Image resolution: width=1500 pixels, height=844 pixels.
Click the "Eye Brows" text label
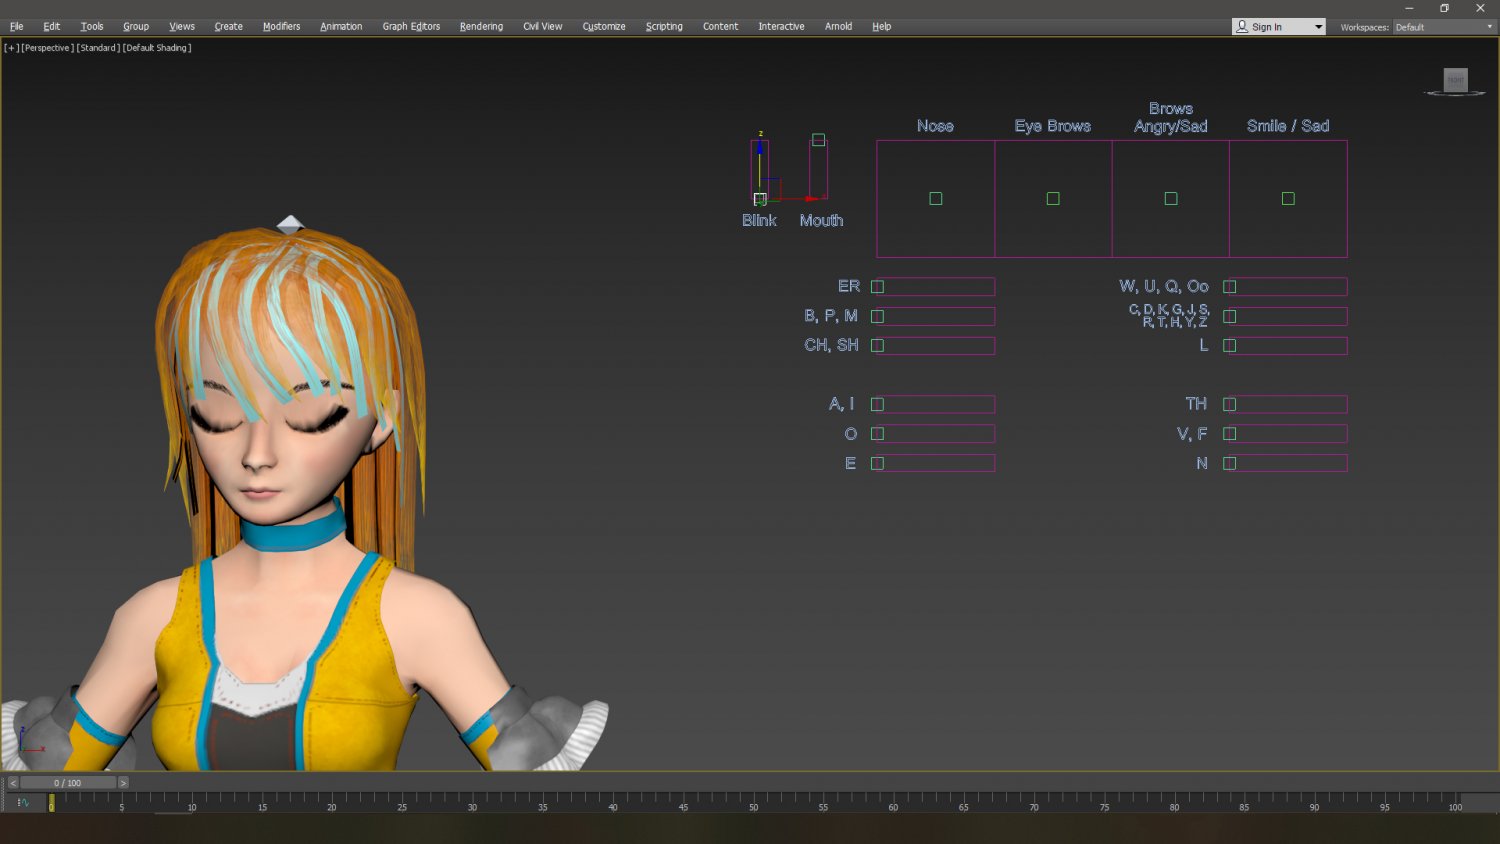[1052, 126]
